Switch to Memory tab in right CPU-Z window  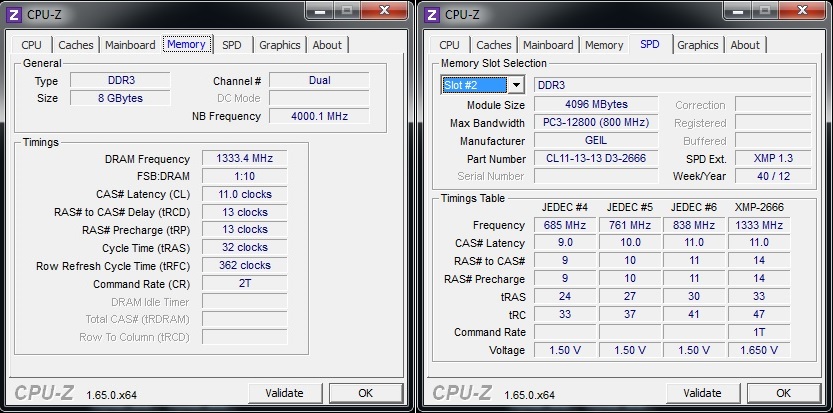pyautogui.click(x=604, y=45)
